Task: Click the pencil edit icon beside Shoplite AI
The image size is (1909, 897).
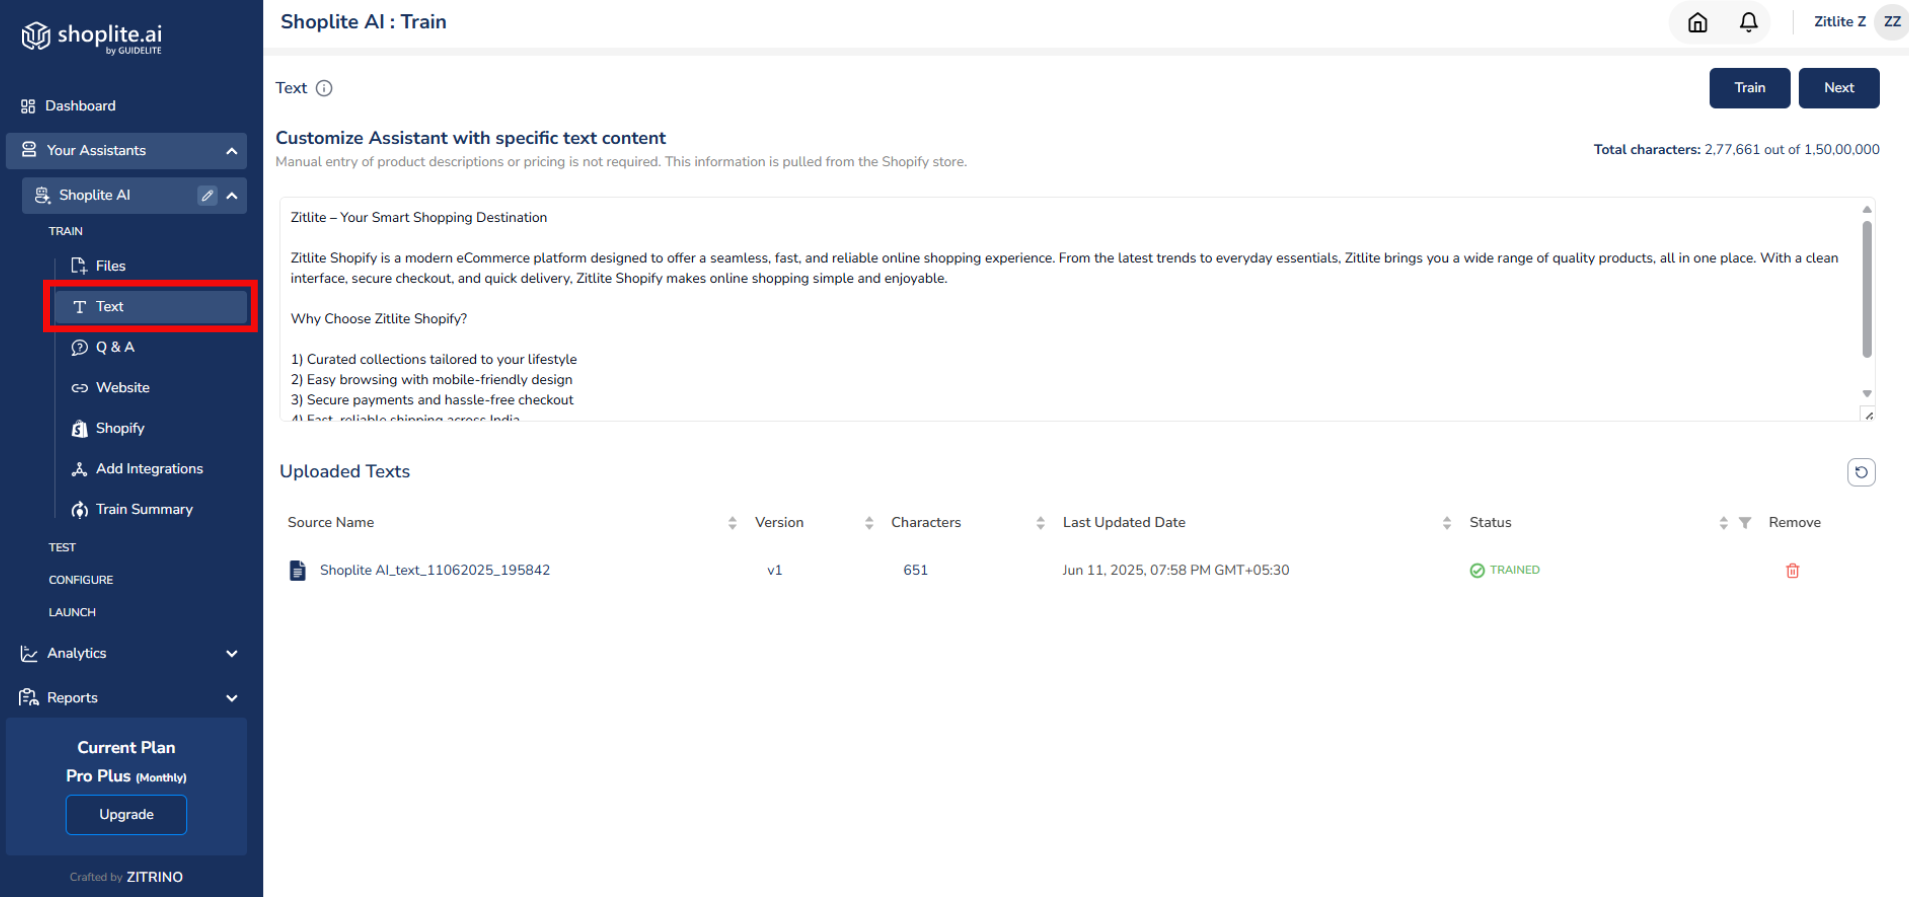Action: coord(207,195)
